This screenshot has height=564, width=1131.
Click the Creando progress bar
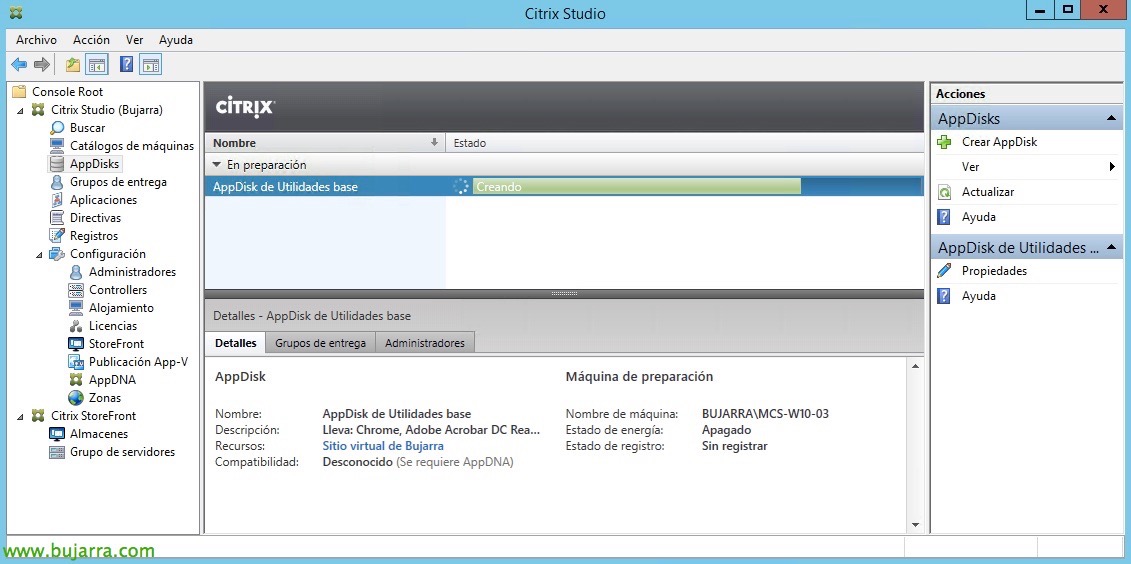click(x=636, y=187)
